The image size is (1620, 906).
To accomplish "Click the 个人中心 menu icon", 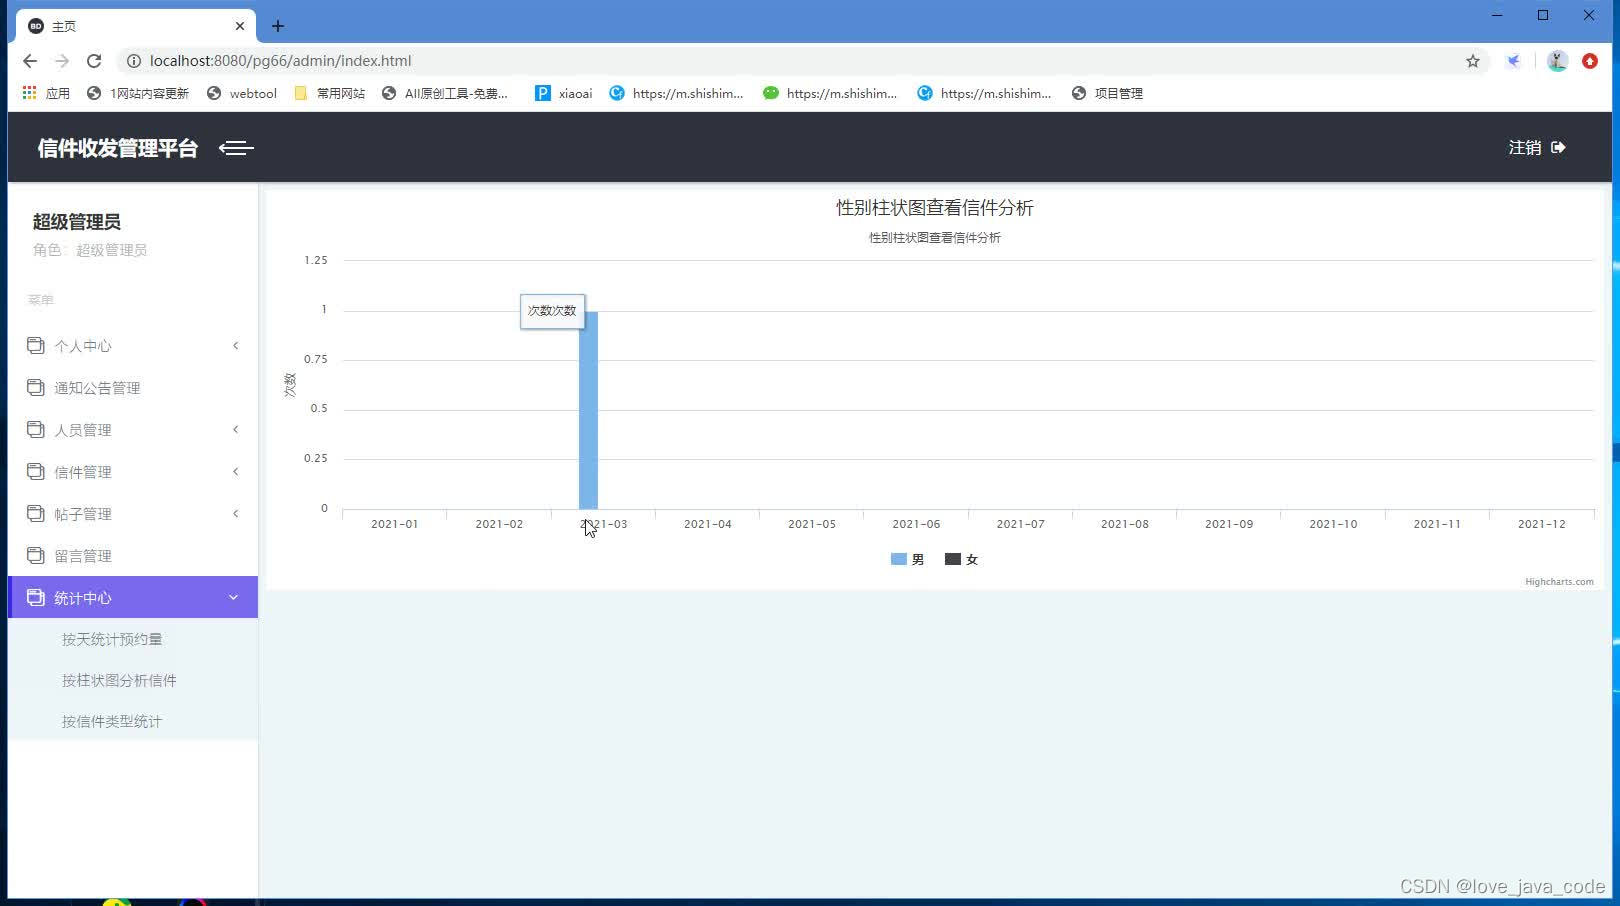I will [x=36, y=345].
